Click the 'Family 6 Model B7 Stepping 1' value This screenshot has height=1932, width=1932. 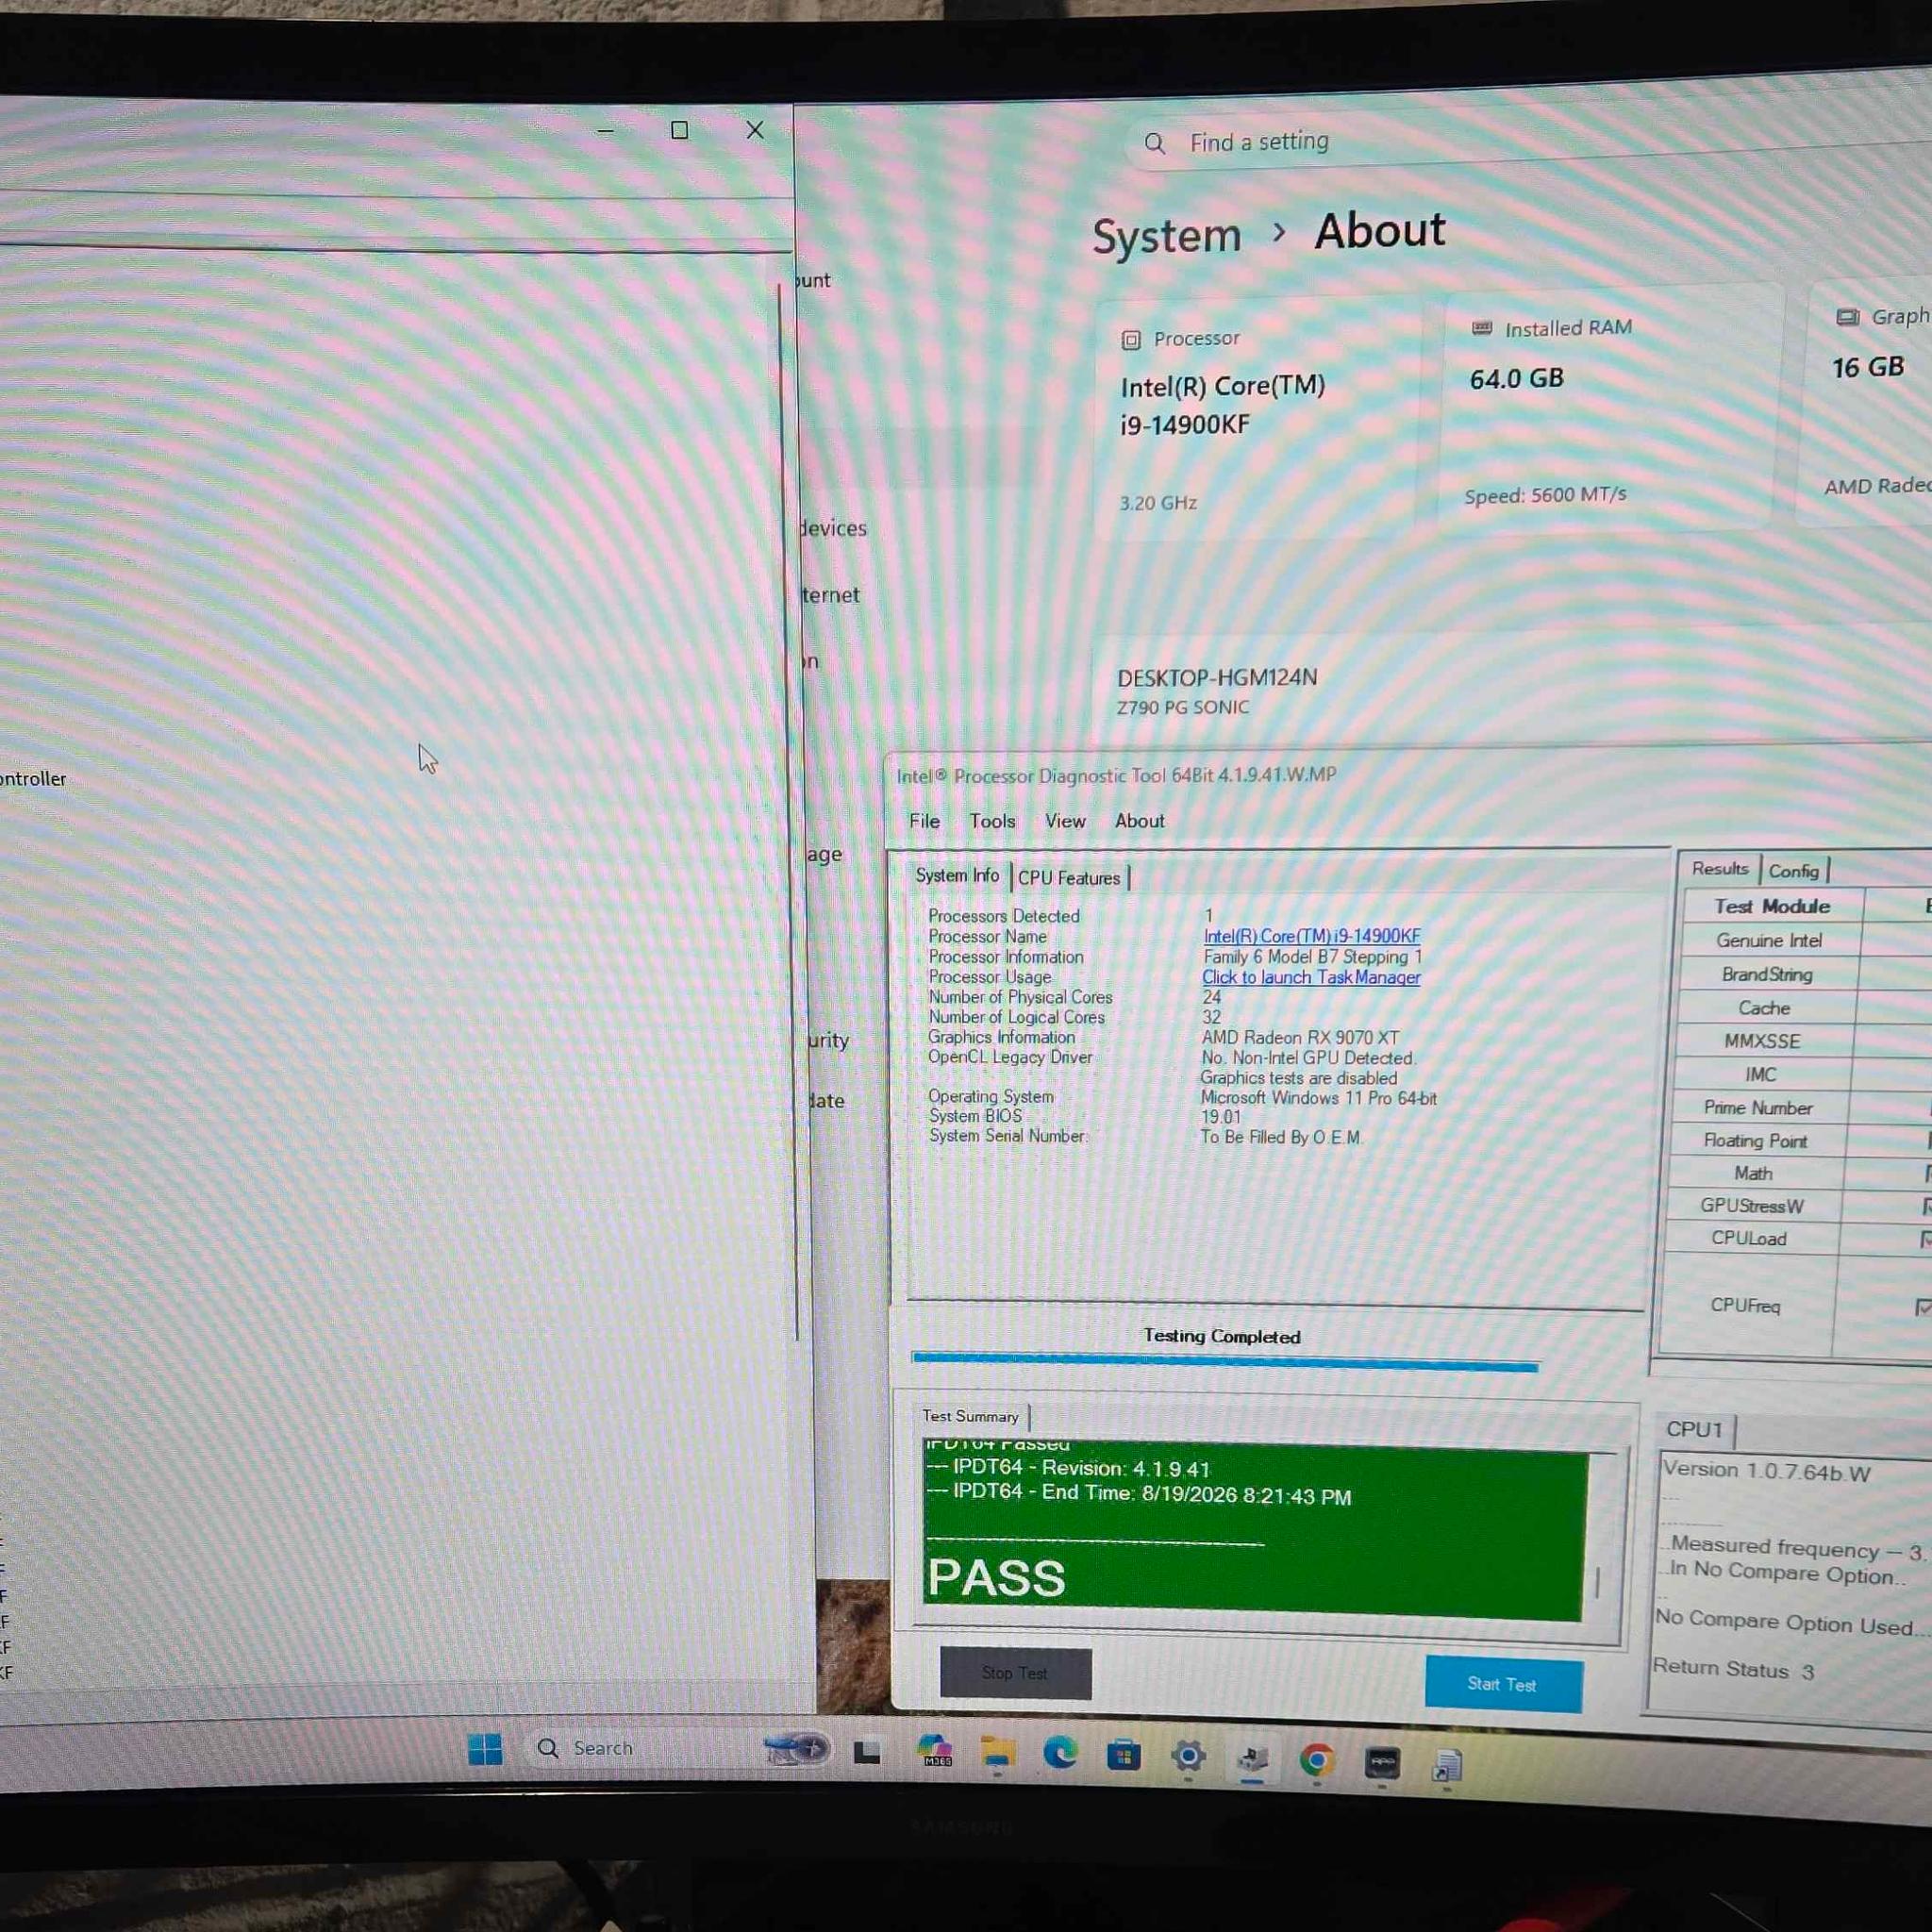1312,957
